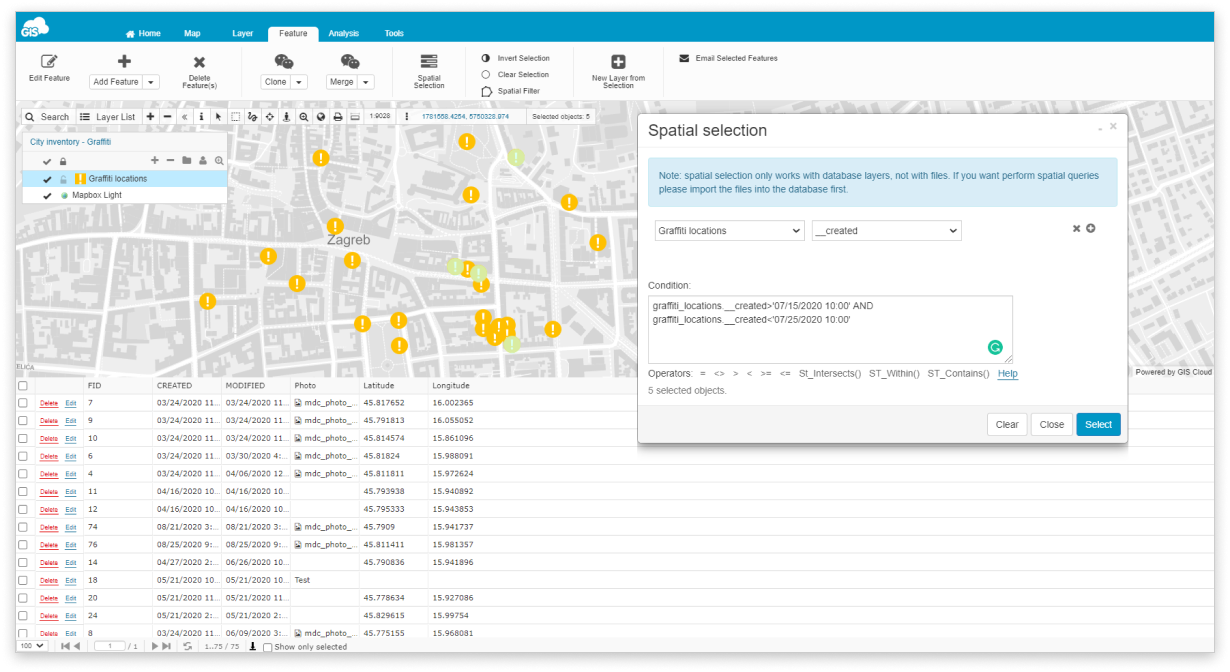
Task: Click the Select button in Spatial selection
Action: click(1098, 424)
